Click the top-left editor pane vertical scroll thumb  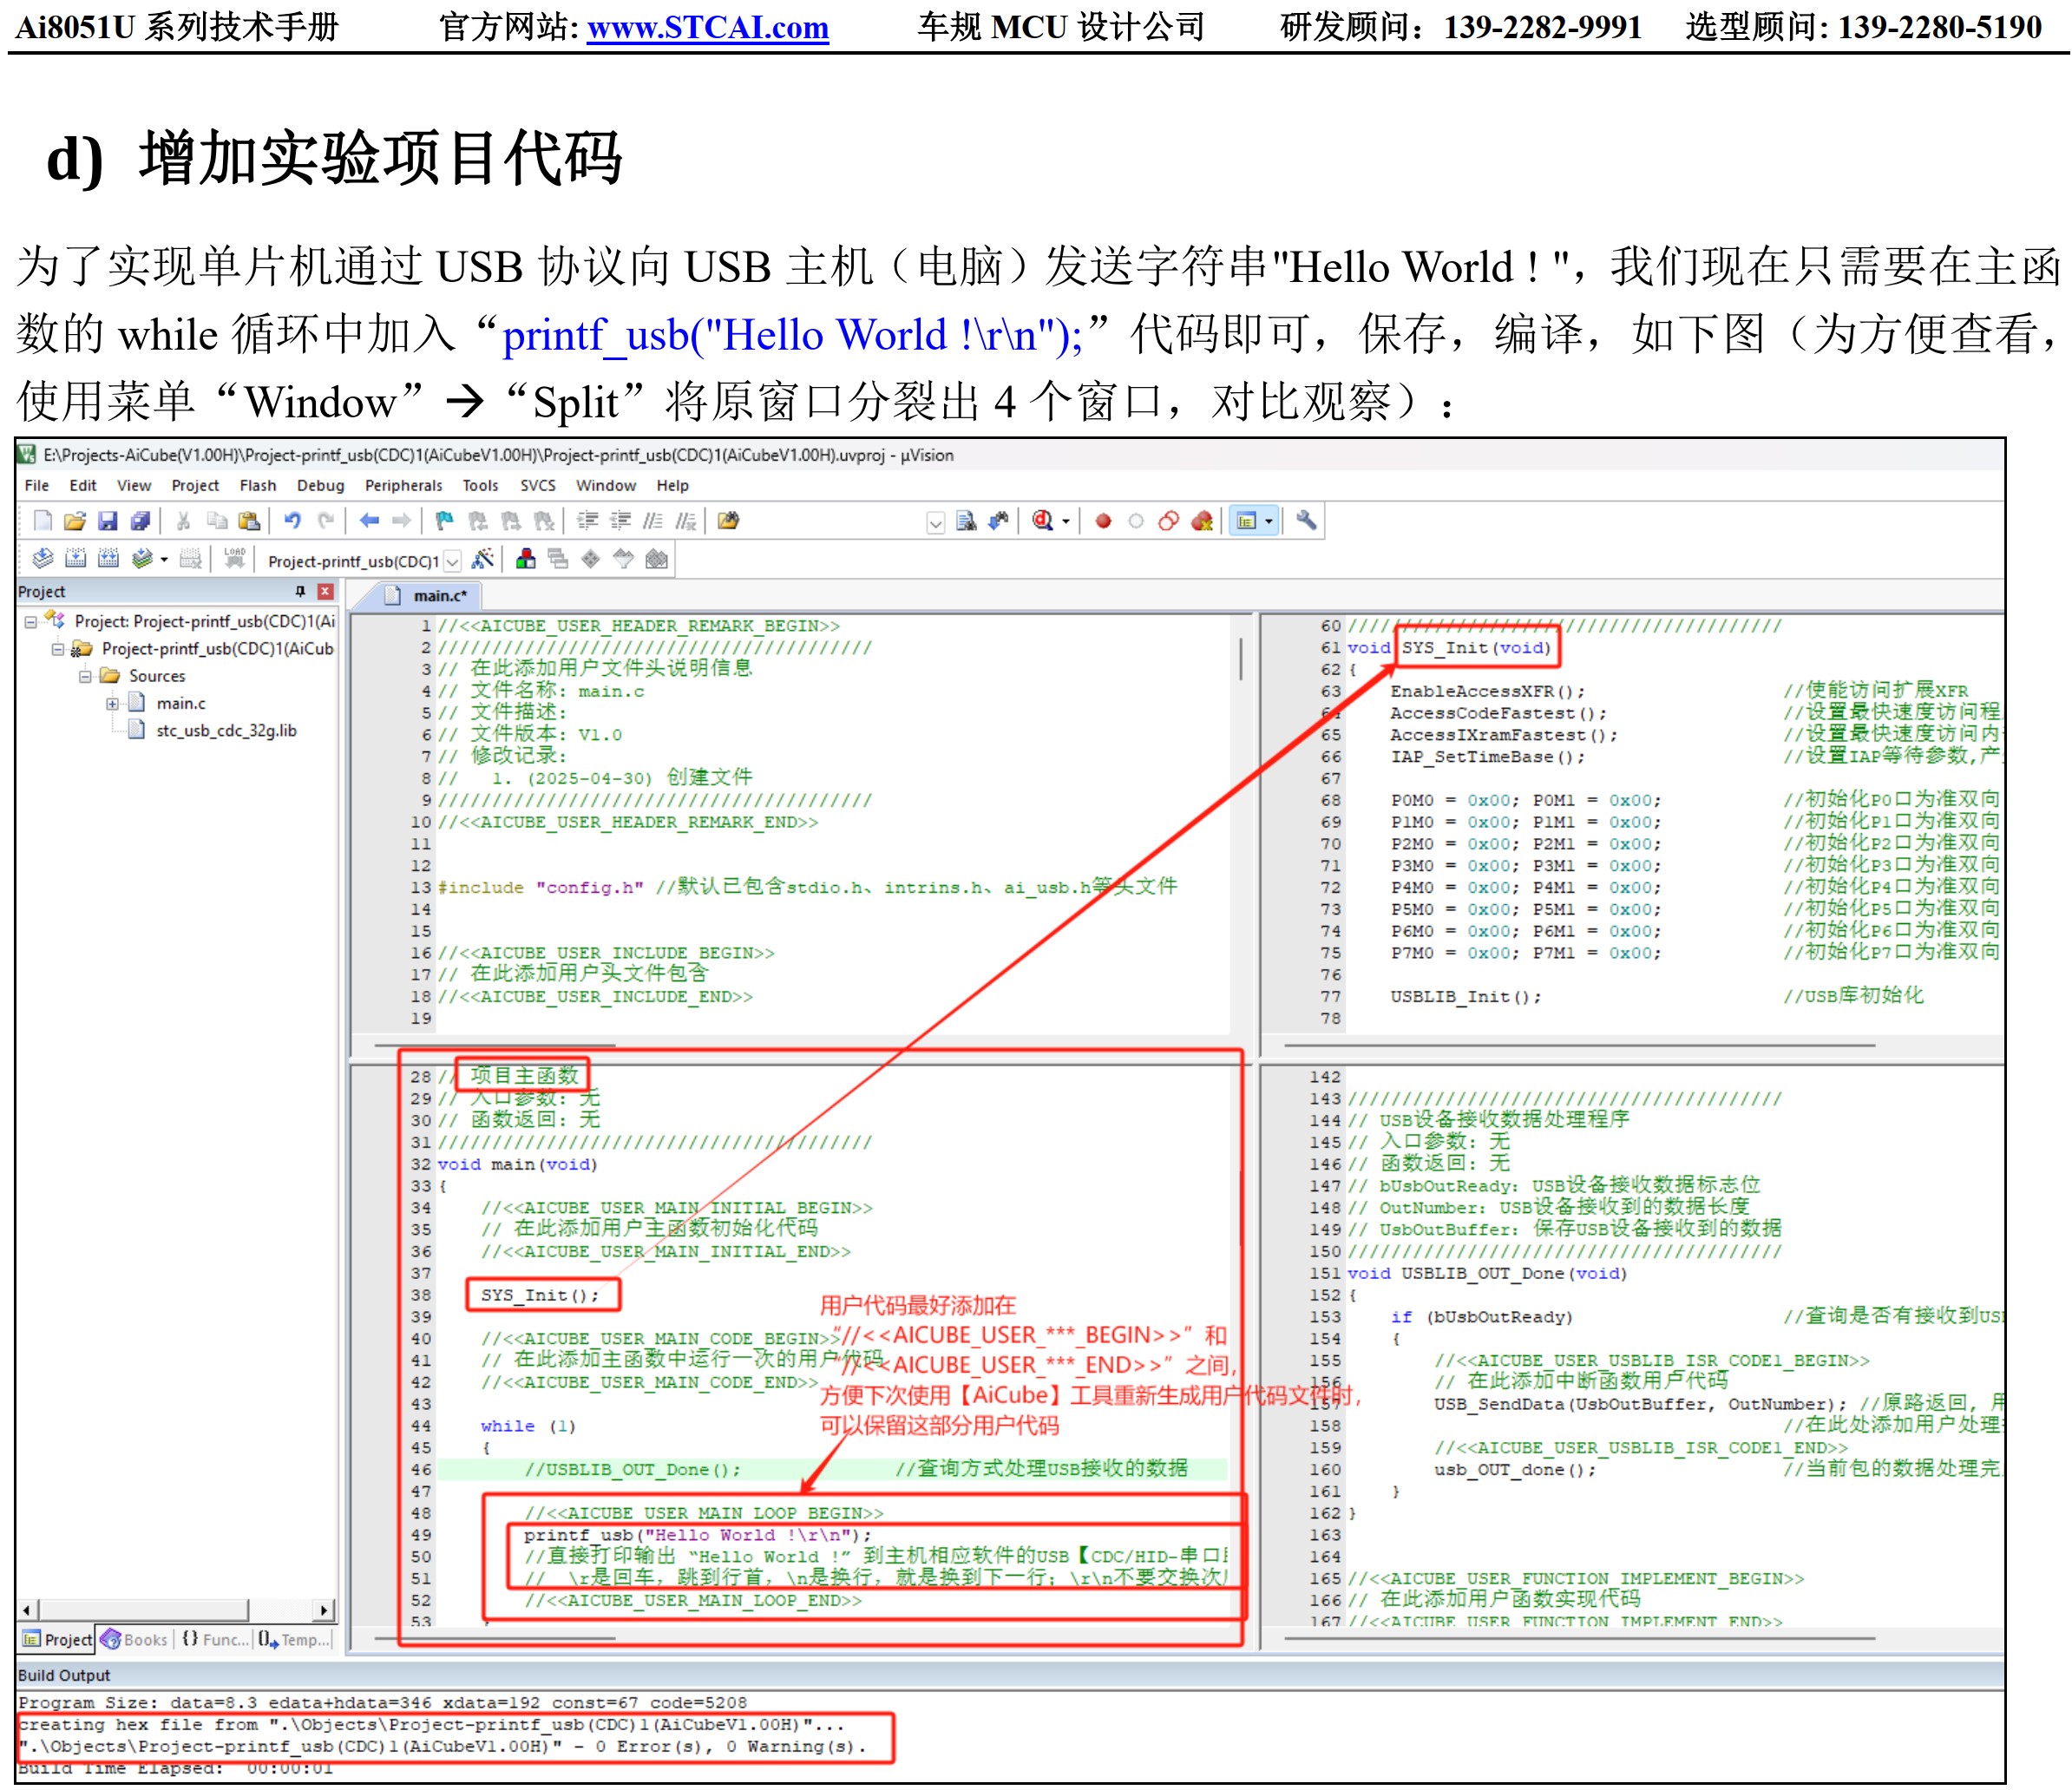[x=1242, y=660]
